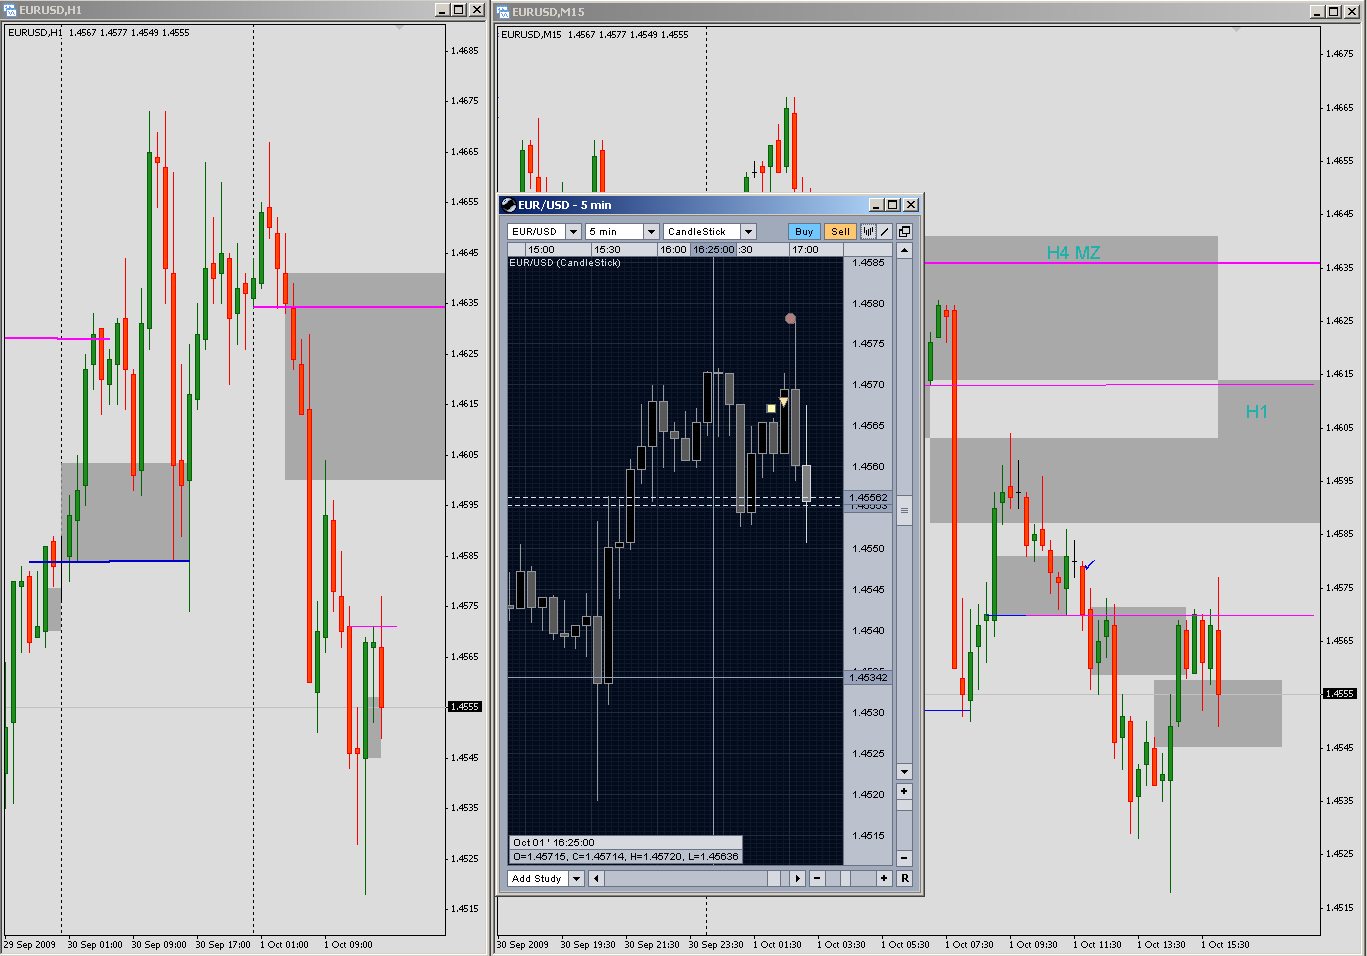Click the duplicate chart window icon

905,231
